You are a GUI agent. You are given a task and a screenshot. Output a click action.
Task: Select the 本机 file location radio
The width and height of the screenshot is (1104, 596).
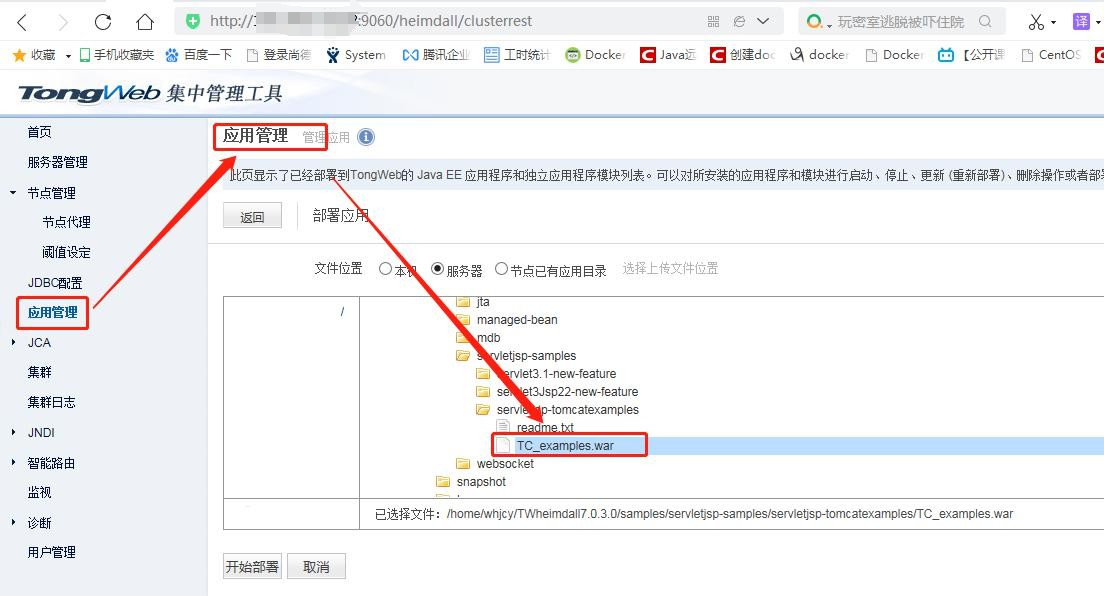(x=385, y=268)
